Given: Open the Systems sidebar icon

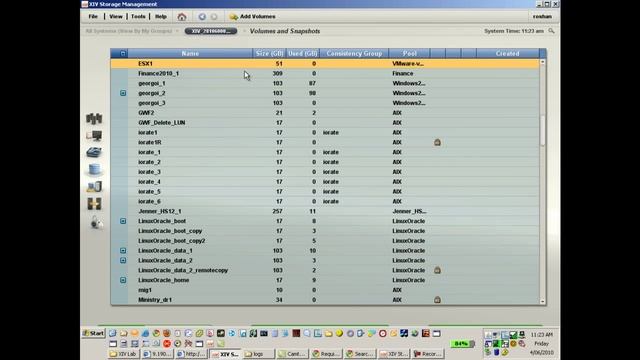Looking at the screenshot, I should 94,118.
